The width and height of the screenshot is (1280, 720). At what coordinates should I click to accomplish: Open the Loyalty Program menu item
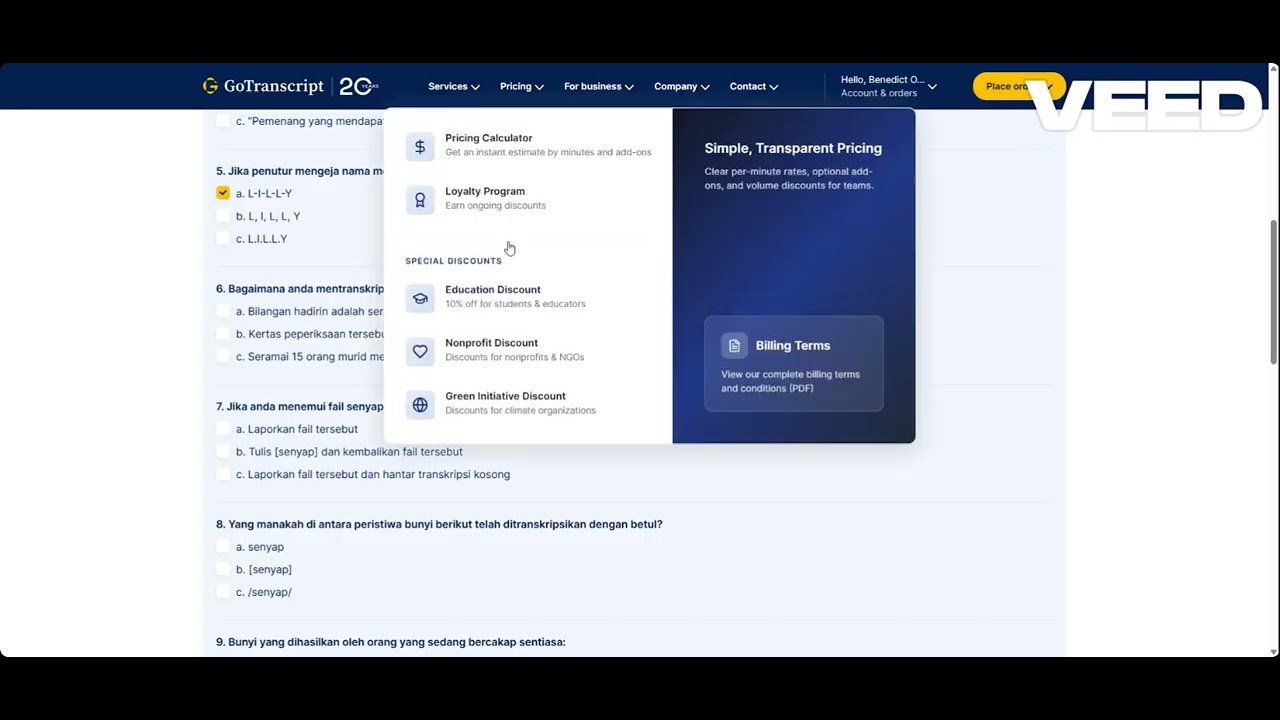[528, 198]
